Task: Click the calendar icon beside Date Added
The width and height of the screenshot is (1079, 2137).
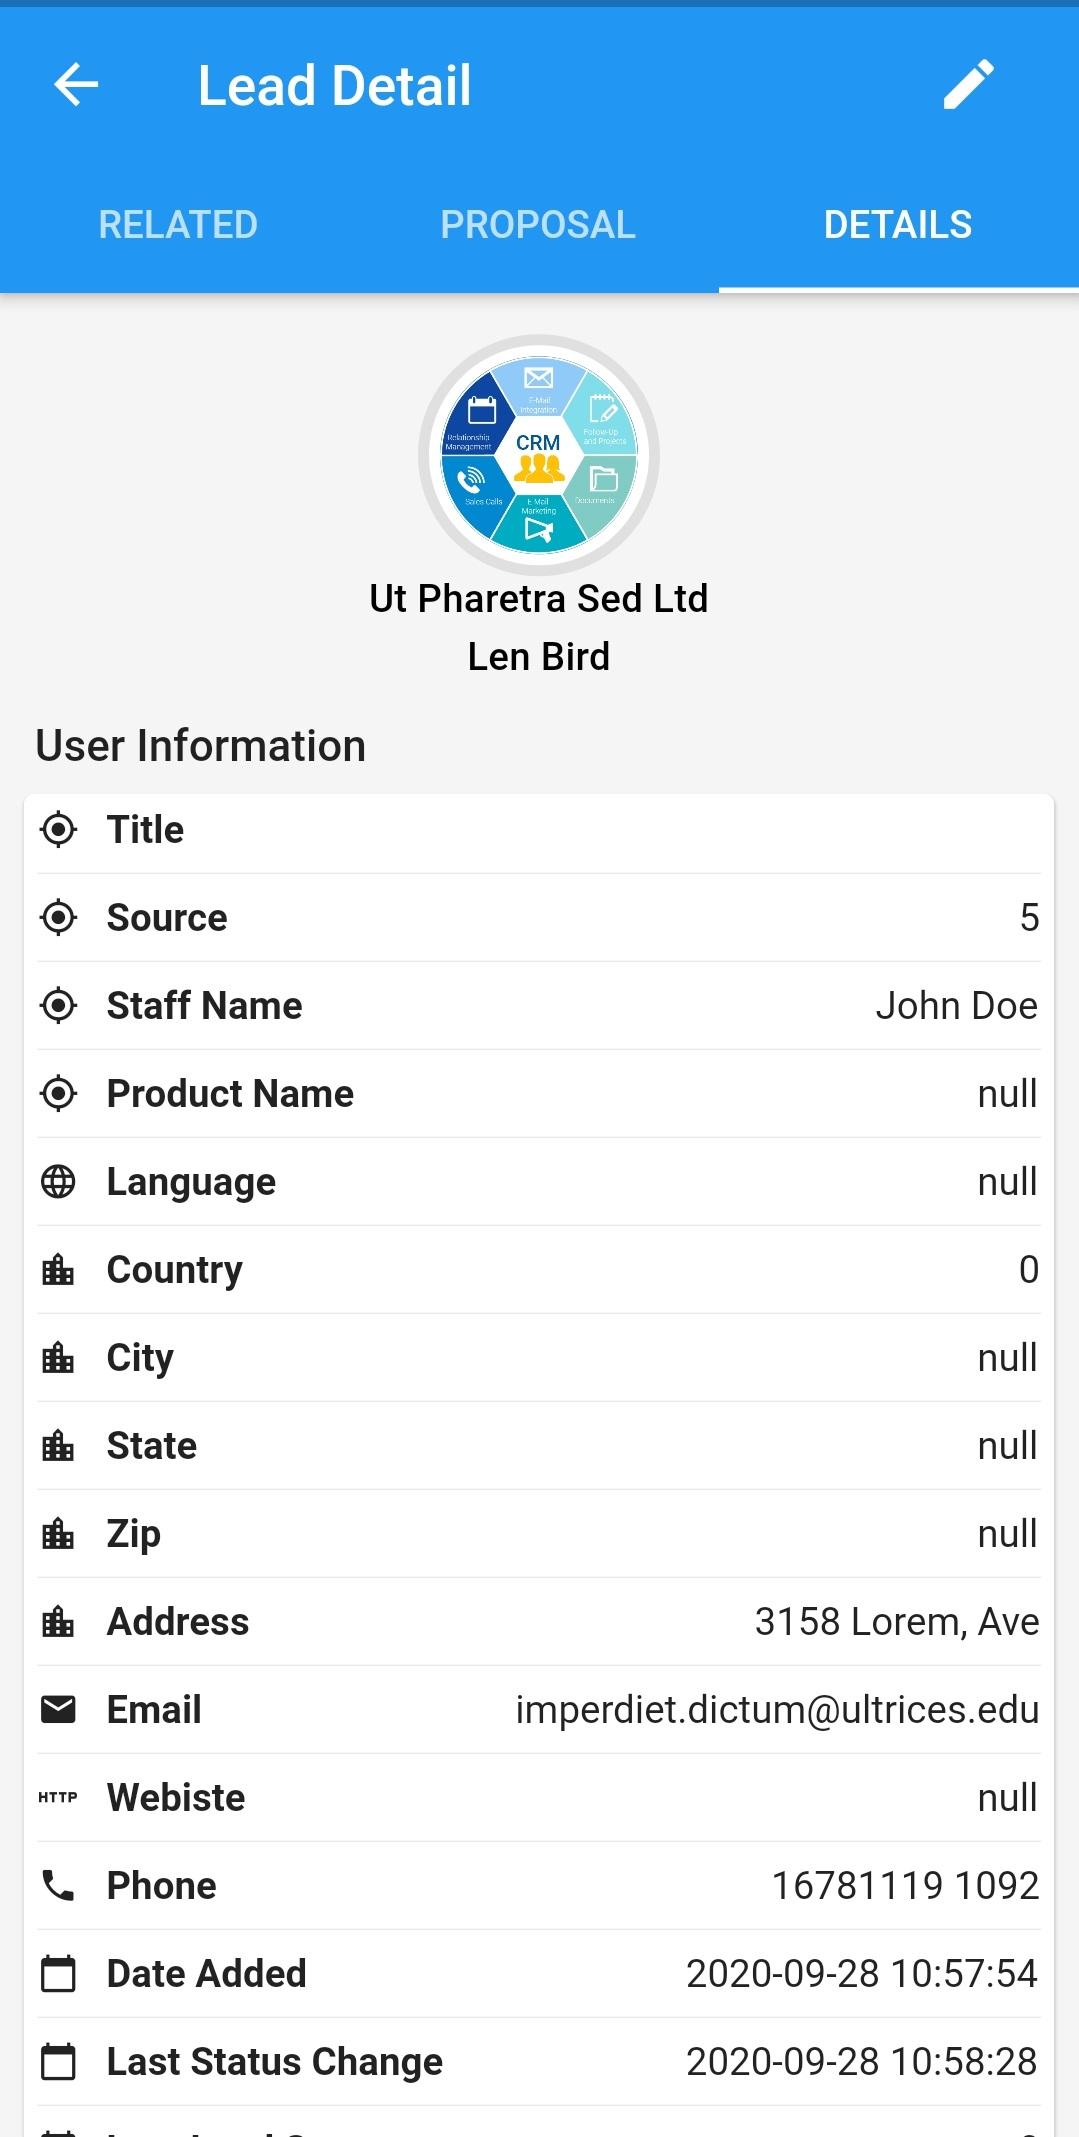Action: tap(58, 1973)
